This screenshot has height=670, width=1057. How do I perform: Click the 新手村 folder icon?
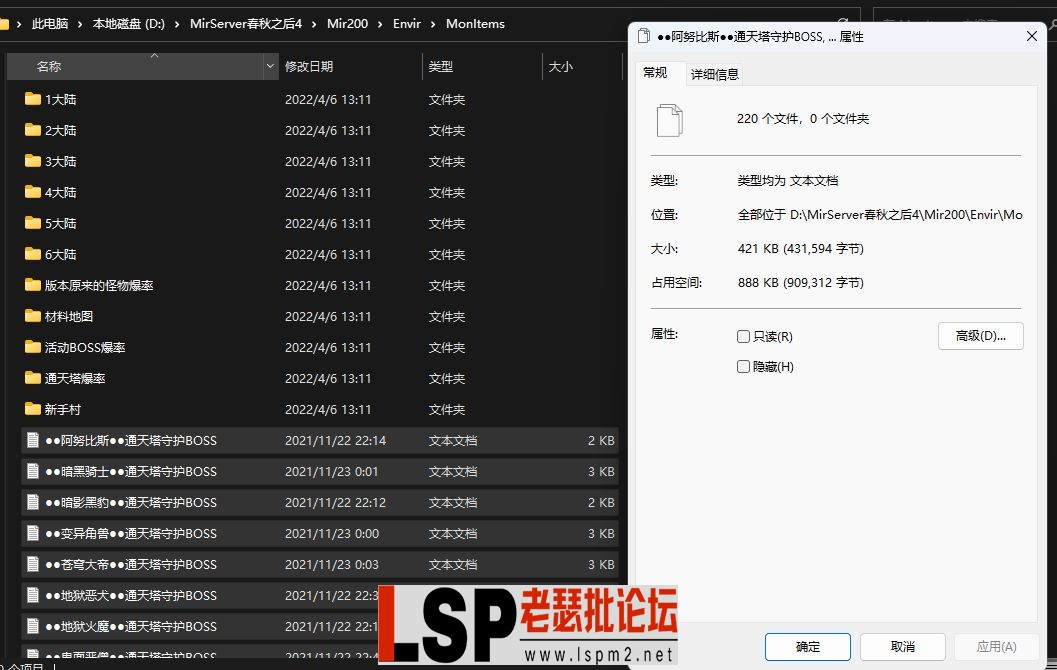coord(32,409)
